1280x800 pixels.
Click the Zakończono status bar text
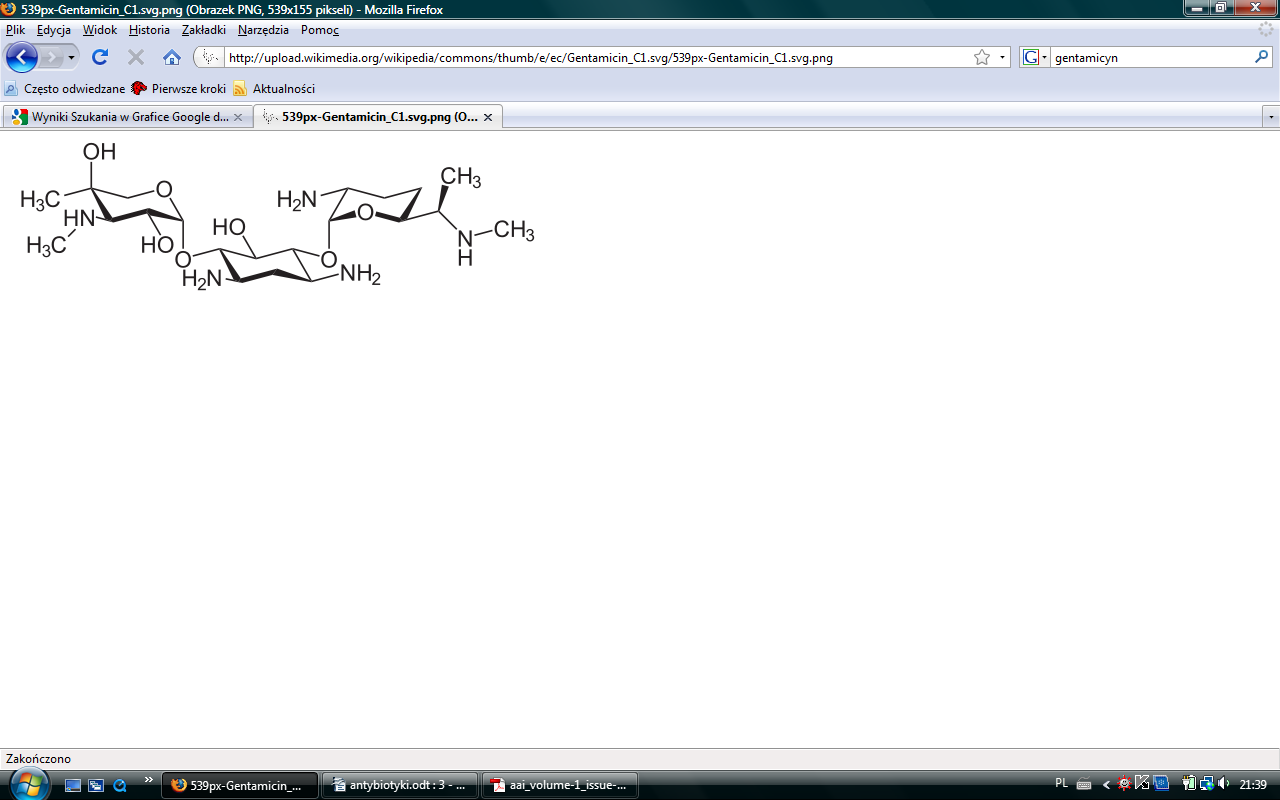tap(38, 759)
